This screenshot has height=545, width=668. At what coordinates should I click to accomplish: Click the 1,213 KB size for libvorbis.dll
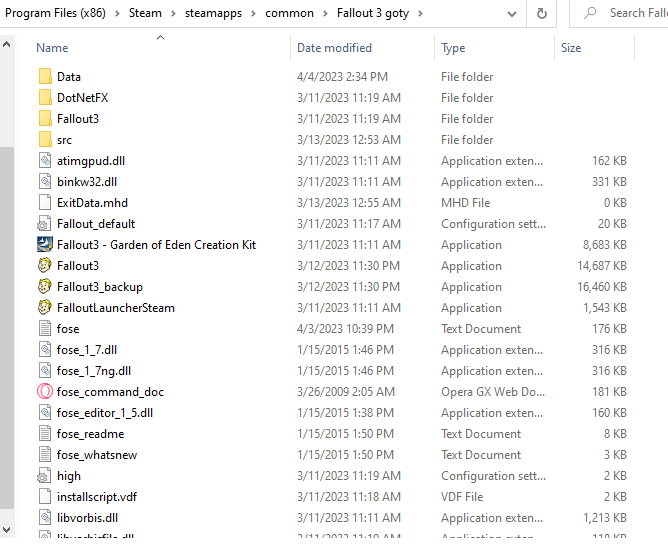click(x=605, y=518)
